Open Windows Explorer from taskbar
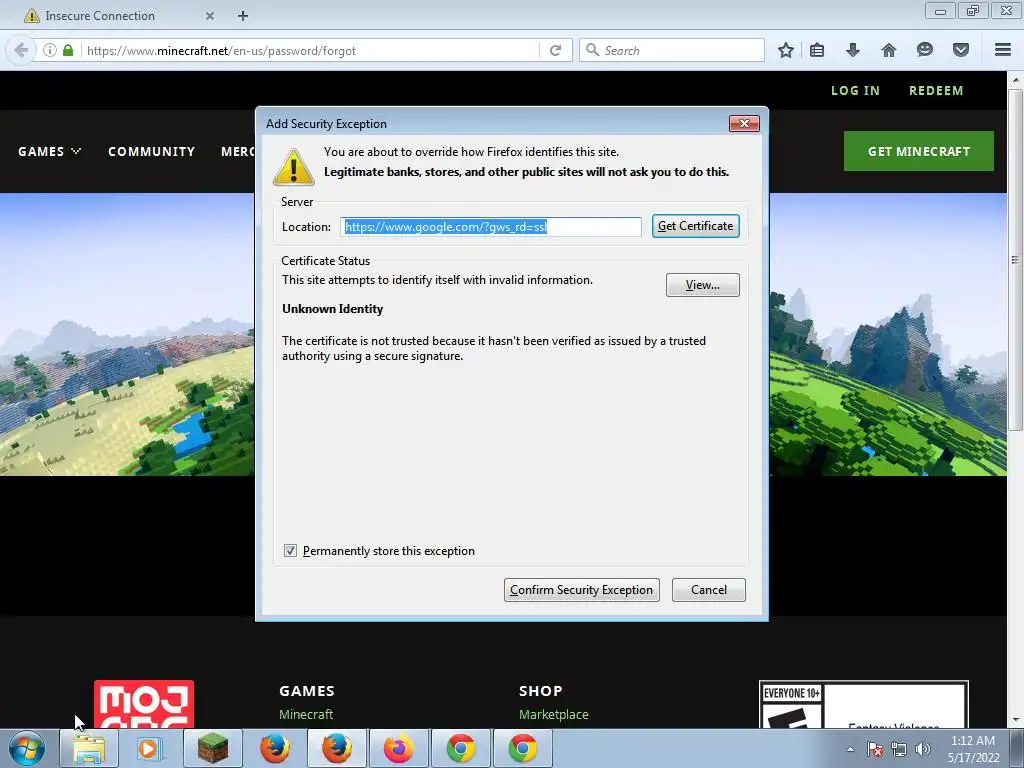This screenshot has width=1024, height=768. click(x=89, y=748)
